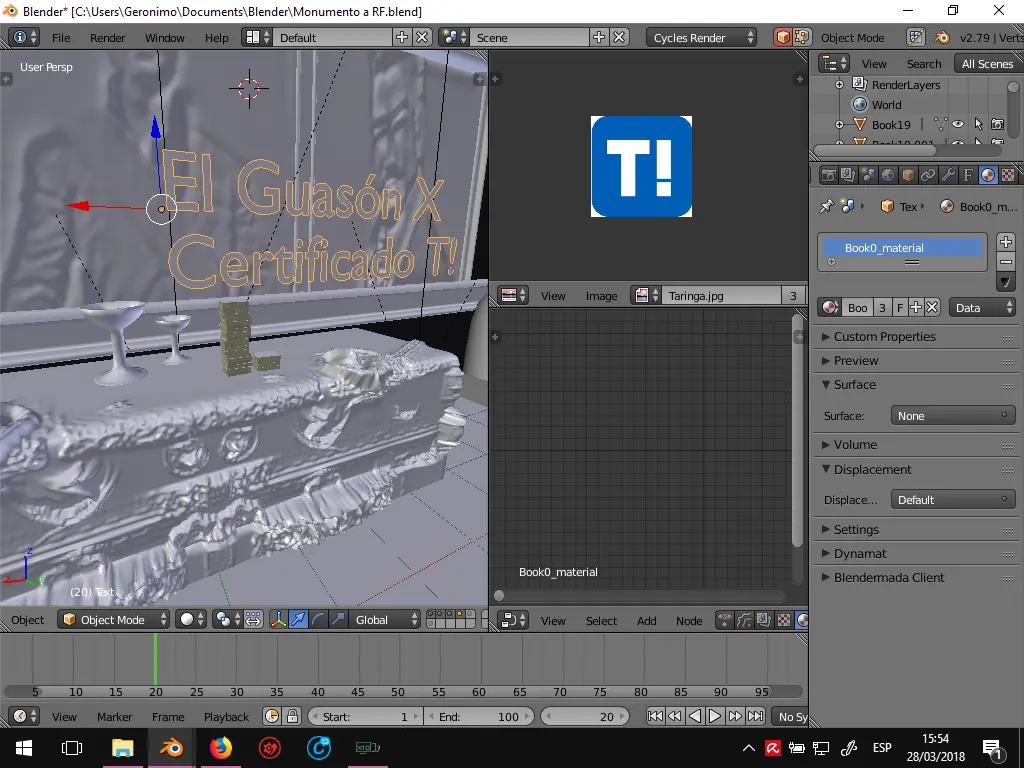The height and width of the screenshot is (768, 1024).
Task: Unlink the material with the X button
Action: coord(932,308)
